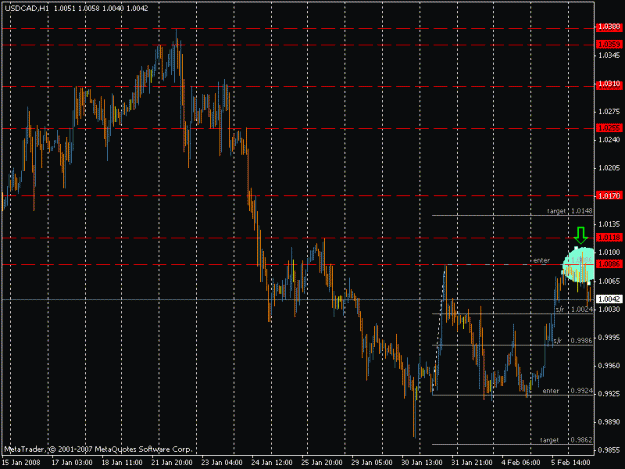
Task: Select the '5 Feb 14:00' time axis label
Action: [571, 463]
